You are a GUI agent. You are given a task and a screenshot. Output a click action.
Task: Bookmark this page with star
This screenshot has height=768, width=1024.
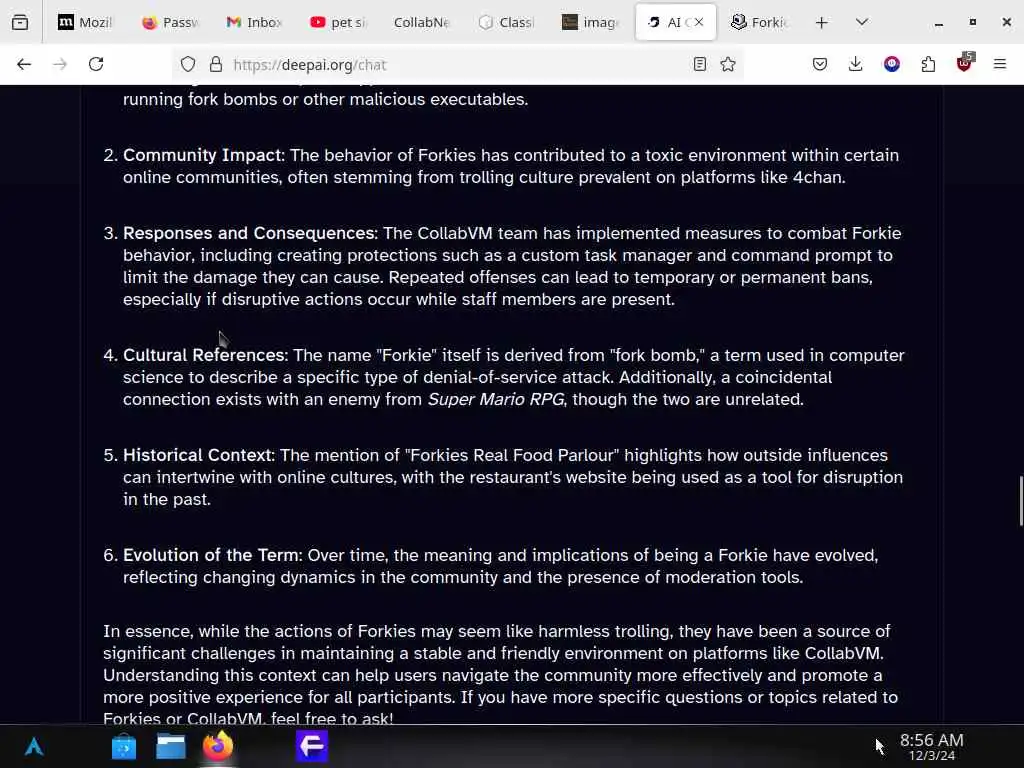tap(728, 64)
